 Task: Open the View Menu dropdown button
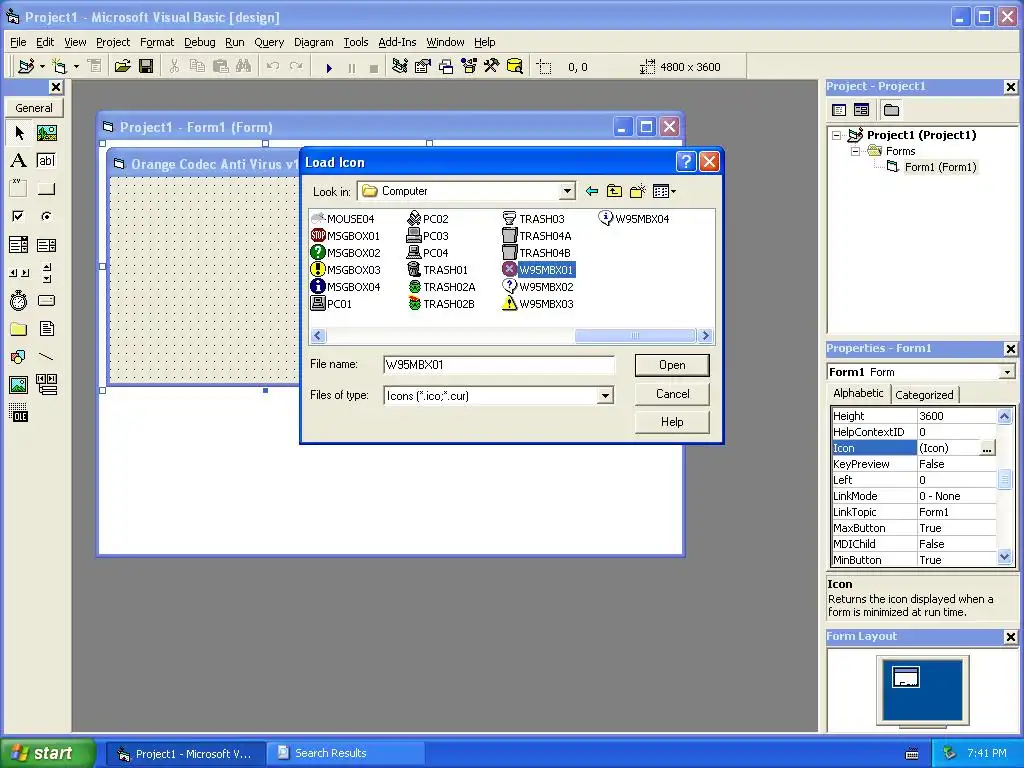(665, 191)
